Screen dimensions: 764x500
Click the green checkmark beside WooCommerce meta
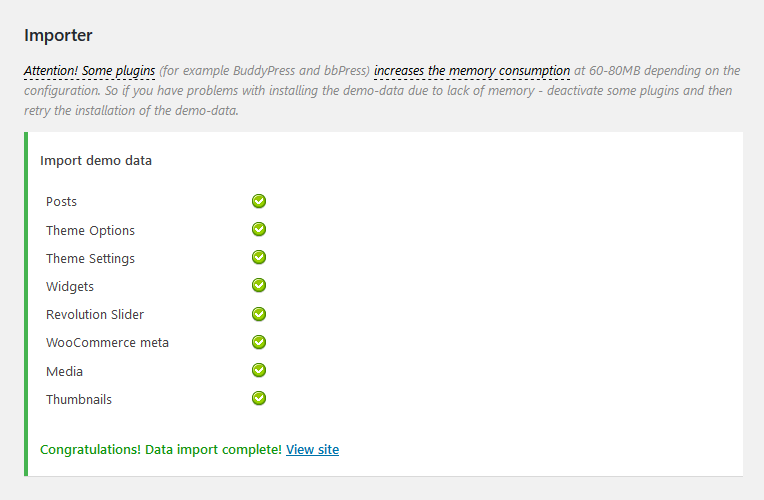pos(259,342)
